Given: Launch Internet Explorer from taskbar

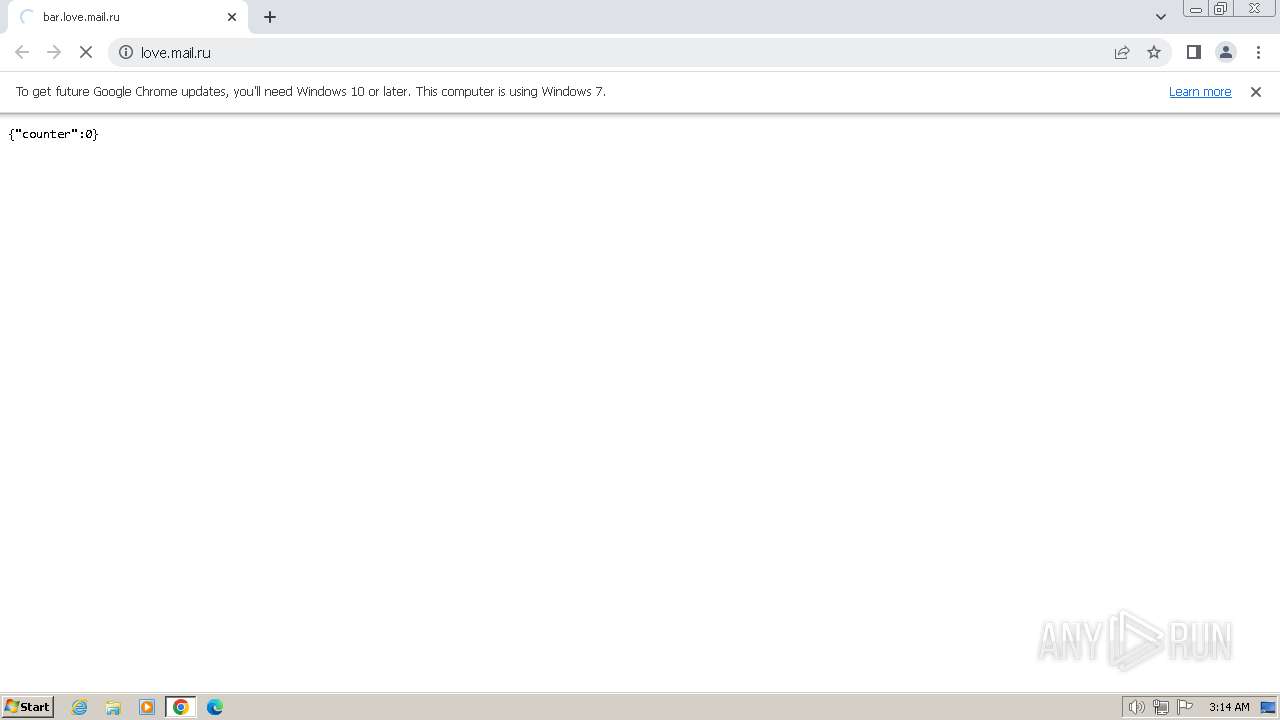Looking at the screenshot, I should [x=80, y=707].
